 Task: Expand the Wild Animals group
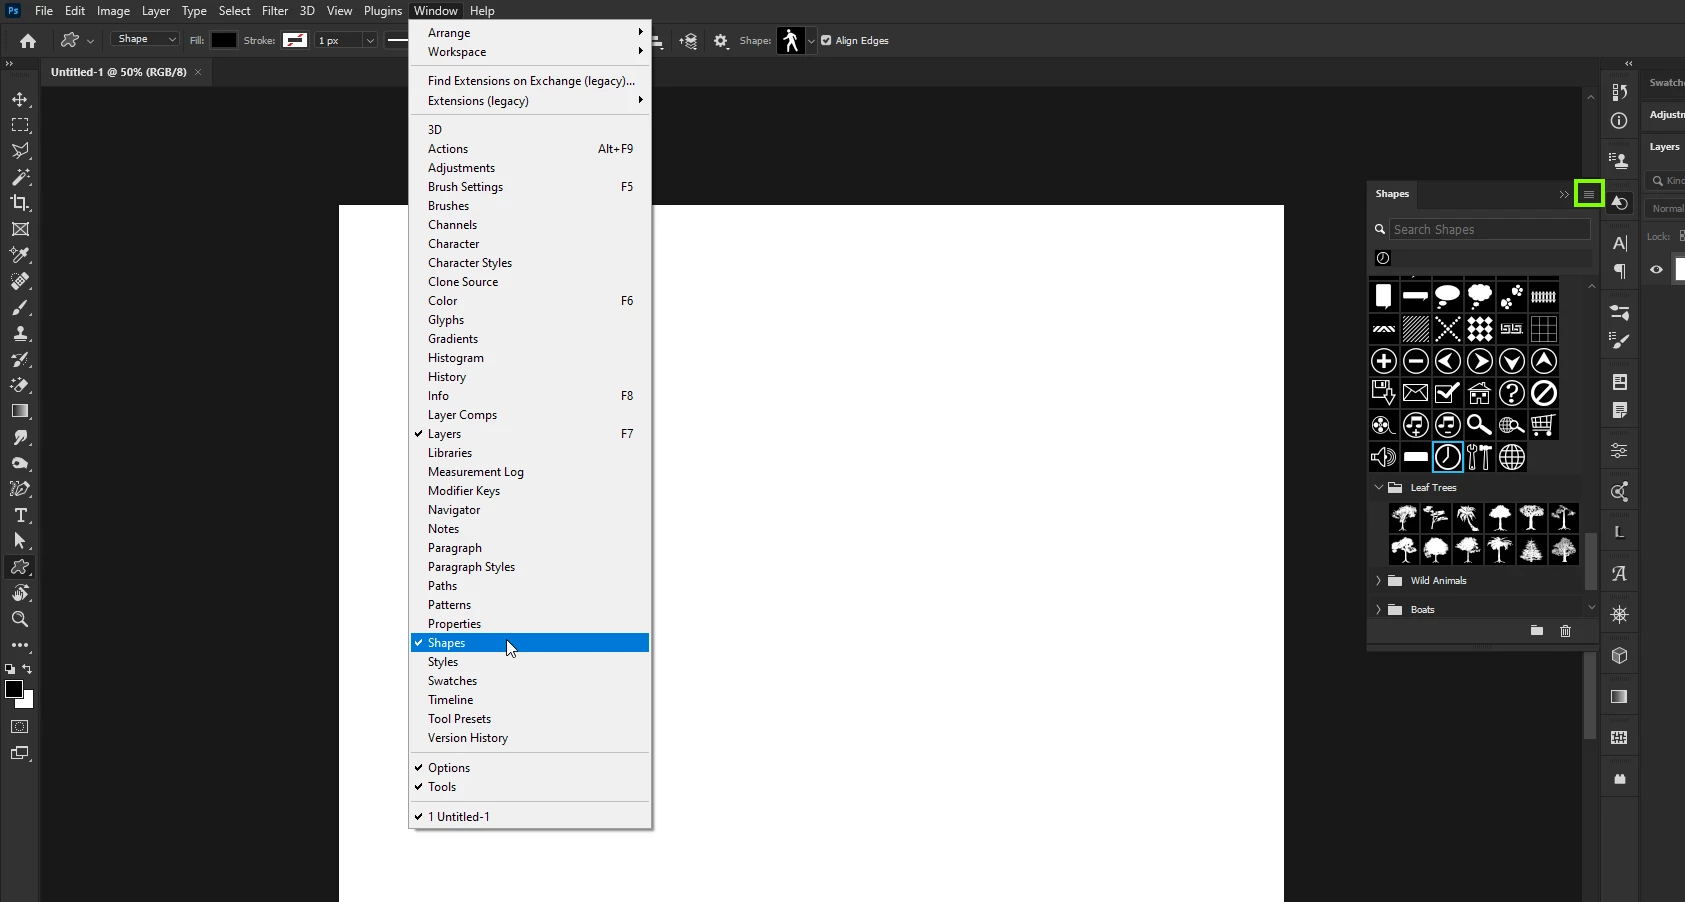click(1379, 581)
